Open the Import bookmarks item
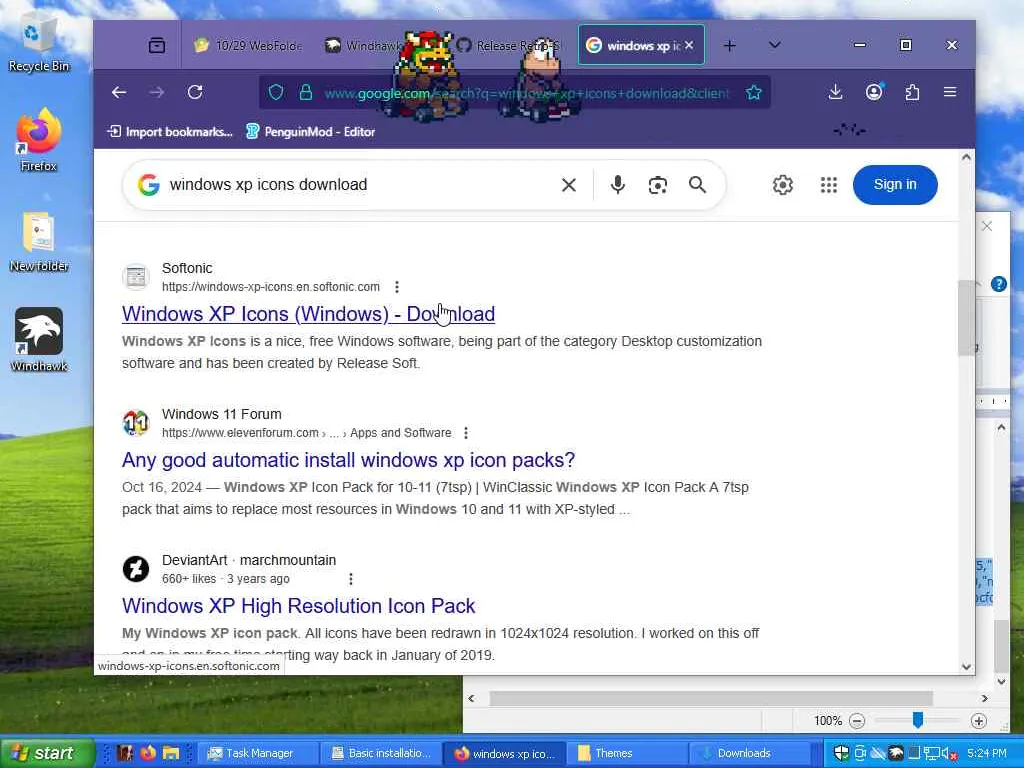The height and width of the screenshot is (768, 1024). coord(170,132)
